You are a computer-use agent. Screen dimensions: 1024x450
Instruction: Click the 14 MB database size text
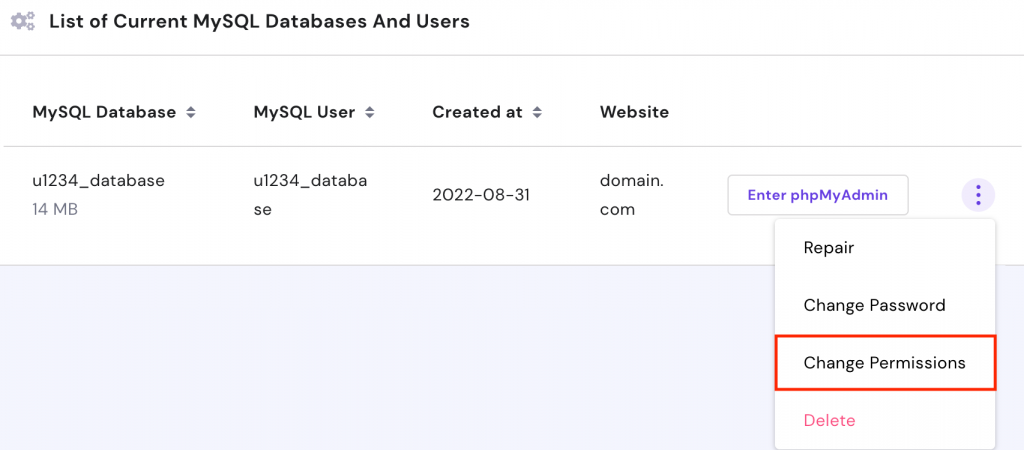(x=55, y=210)
